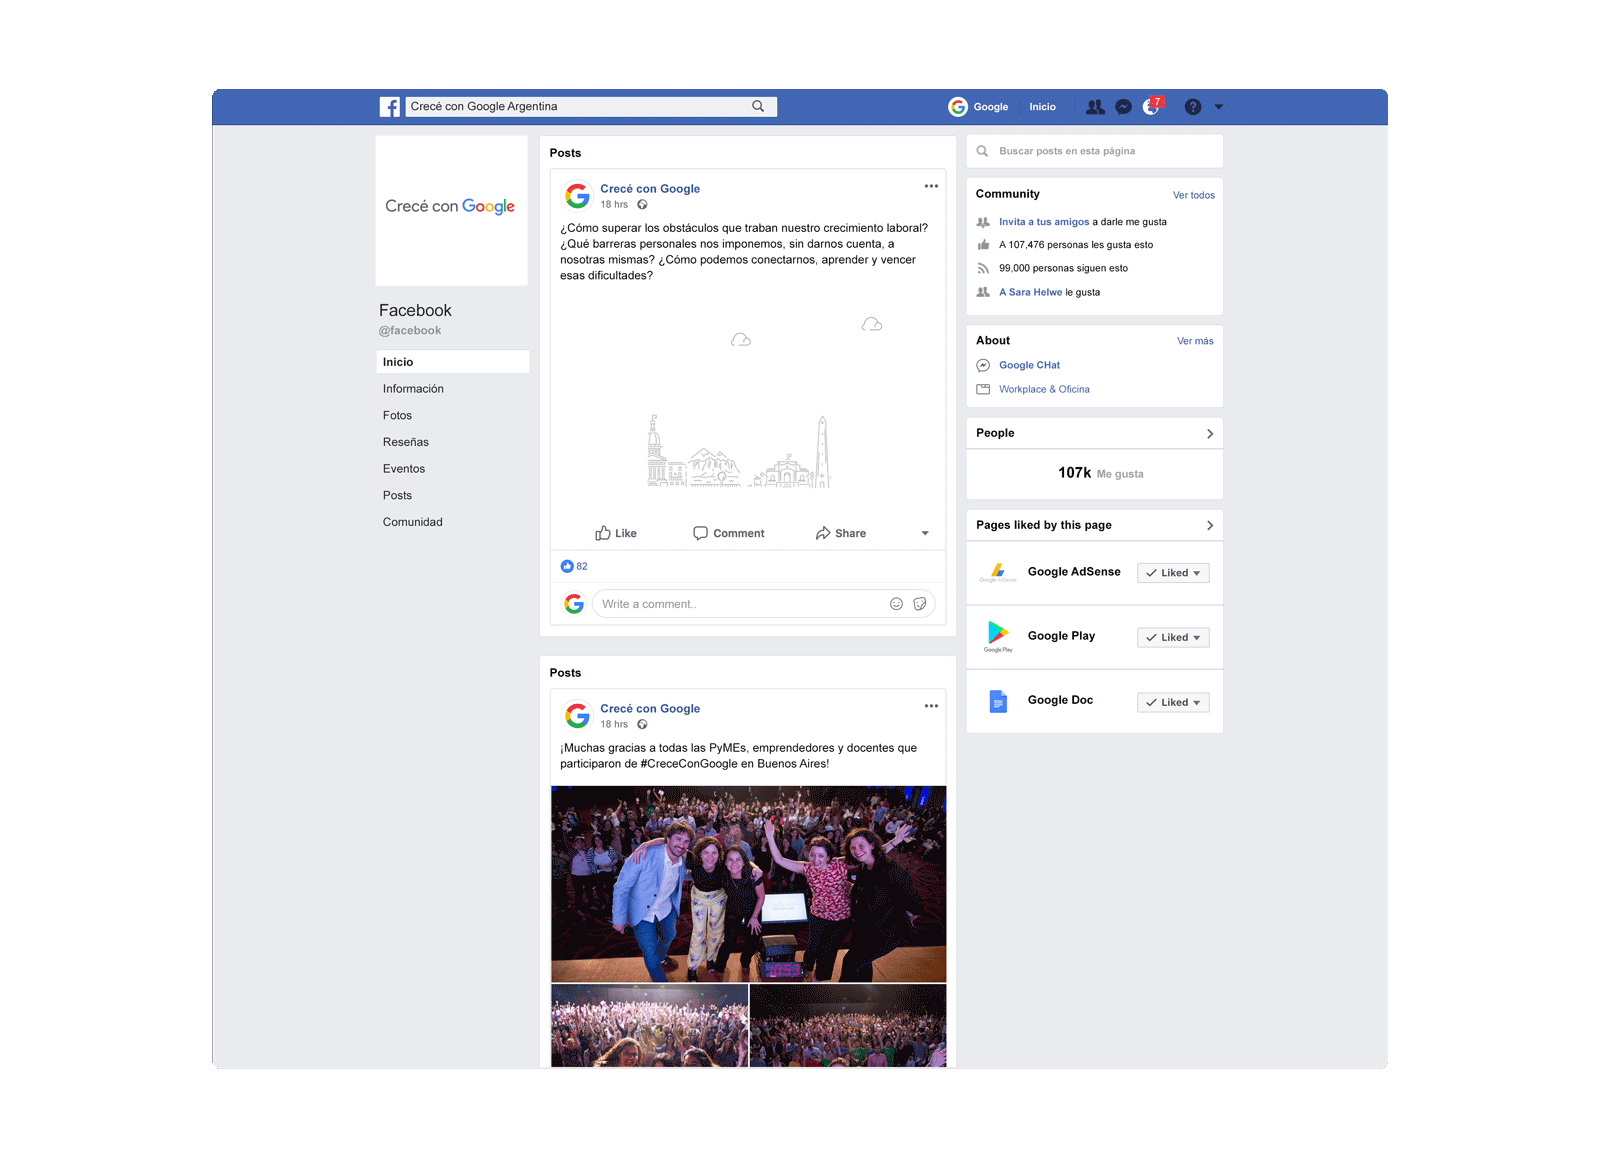Open Posts in the left sidebar
Viewport: 1600px width, 1158px height.
point(397,495)
